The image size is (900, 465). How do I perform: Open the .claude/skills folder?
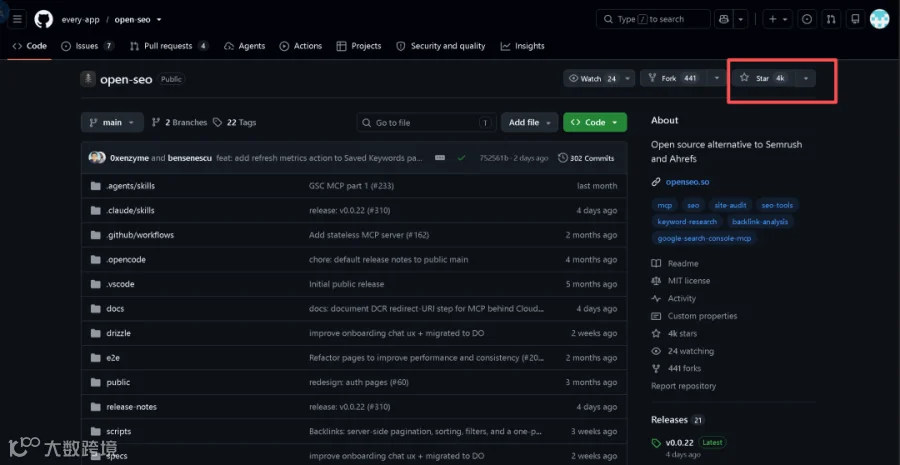(x=130, y=211)
